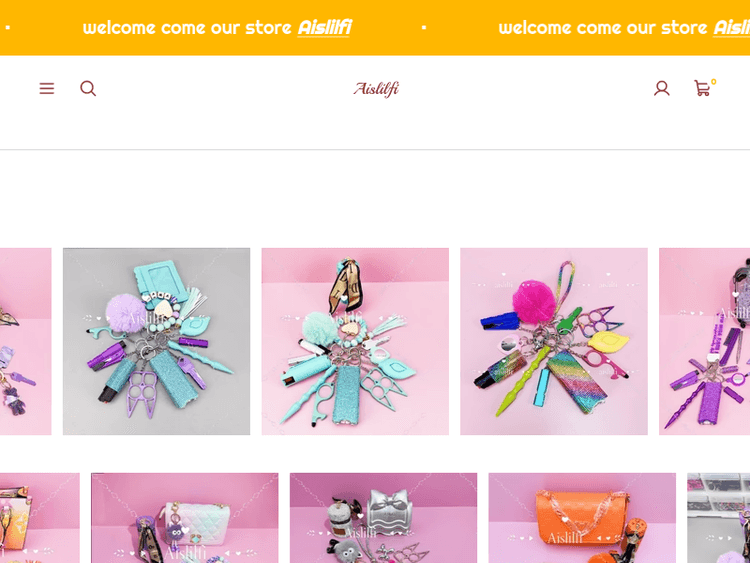Click the search magnifier icon

pyautogui.click(x=88, y=88)
